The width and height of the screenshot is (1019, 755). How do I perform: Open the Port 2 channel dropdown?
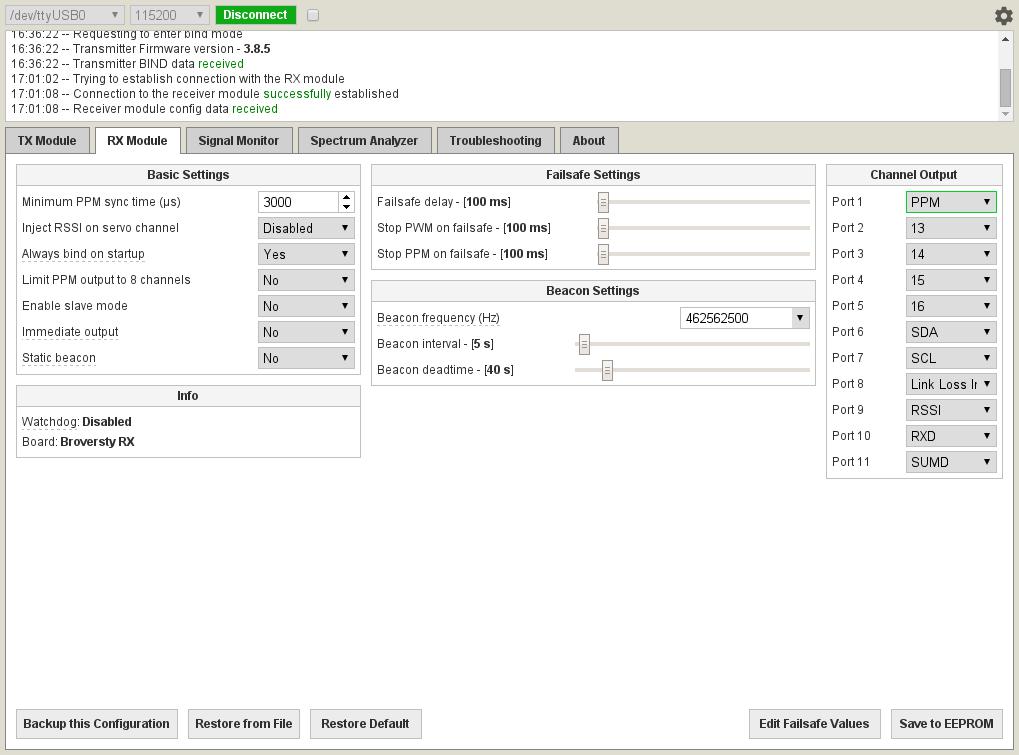click(951, 228)
